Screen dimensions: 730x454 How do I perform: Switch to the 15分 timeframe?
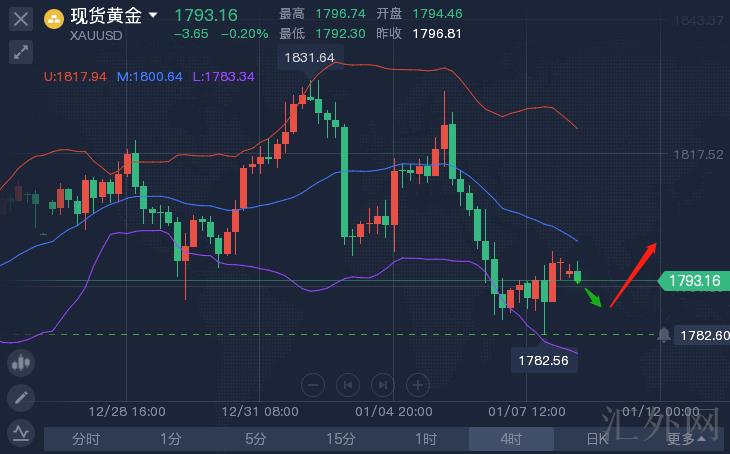341,438
